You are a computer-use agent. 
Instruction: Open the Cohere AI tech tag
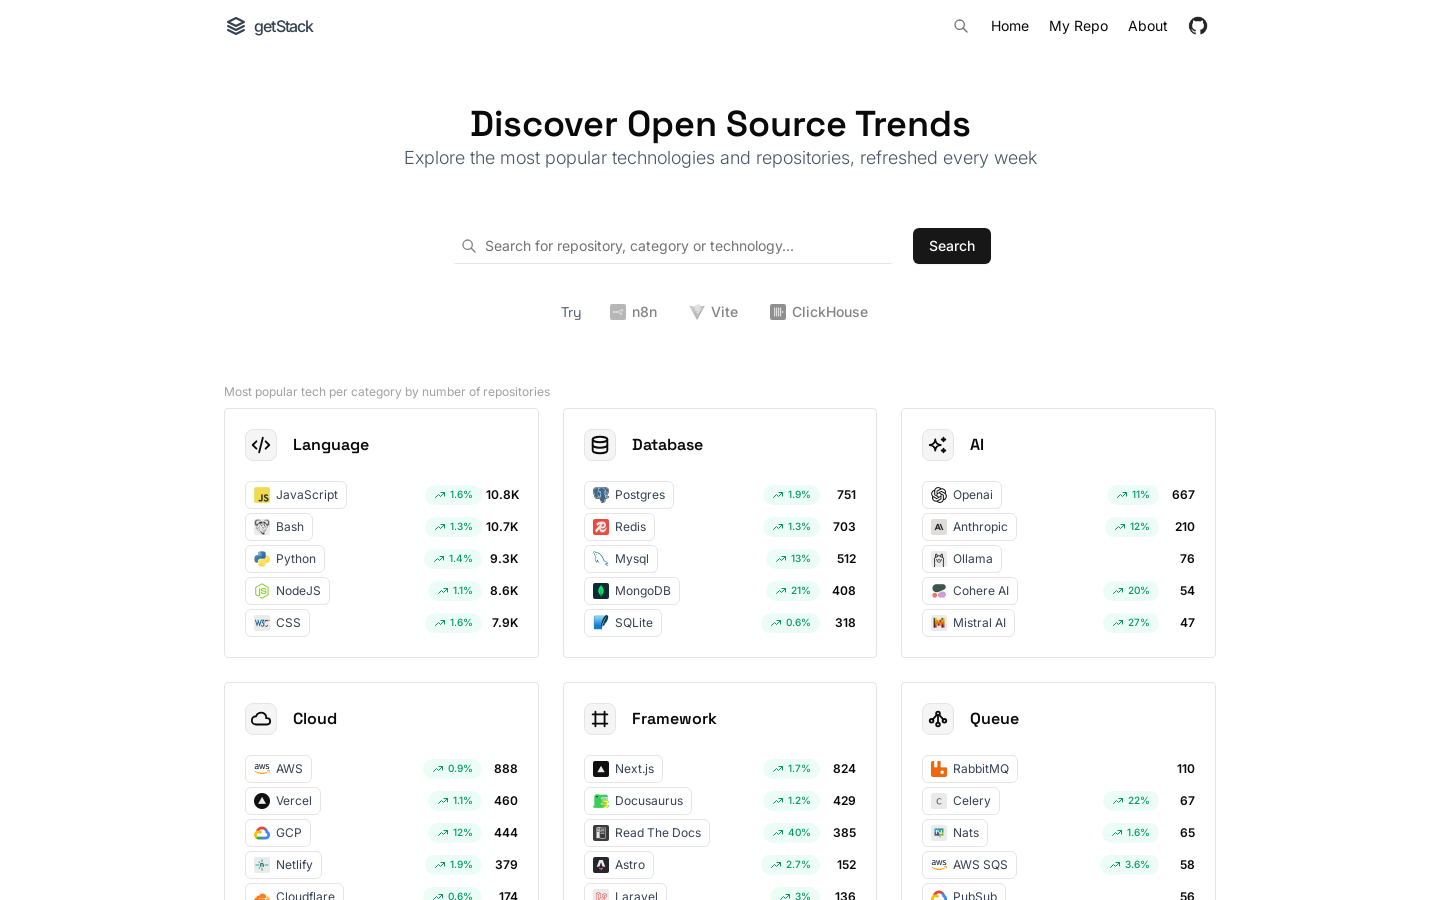(970, 591)
